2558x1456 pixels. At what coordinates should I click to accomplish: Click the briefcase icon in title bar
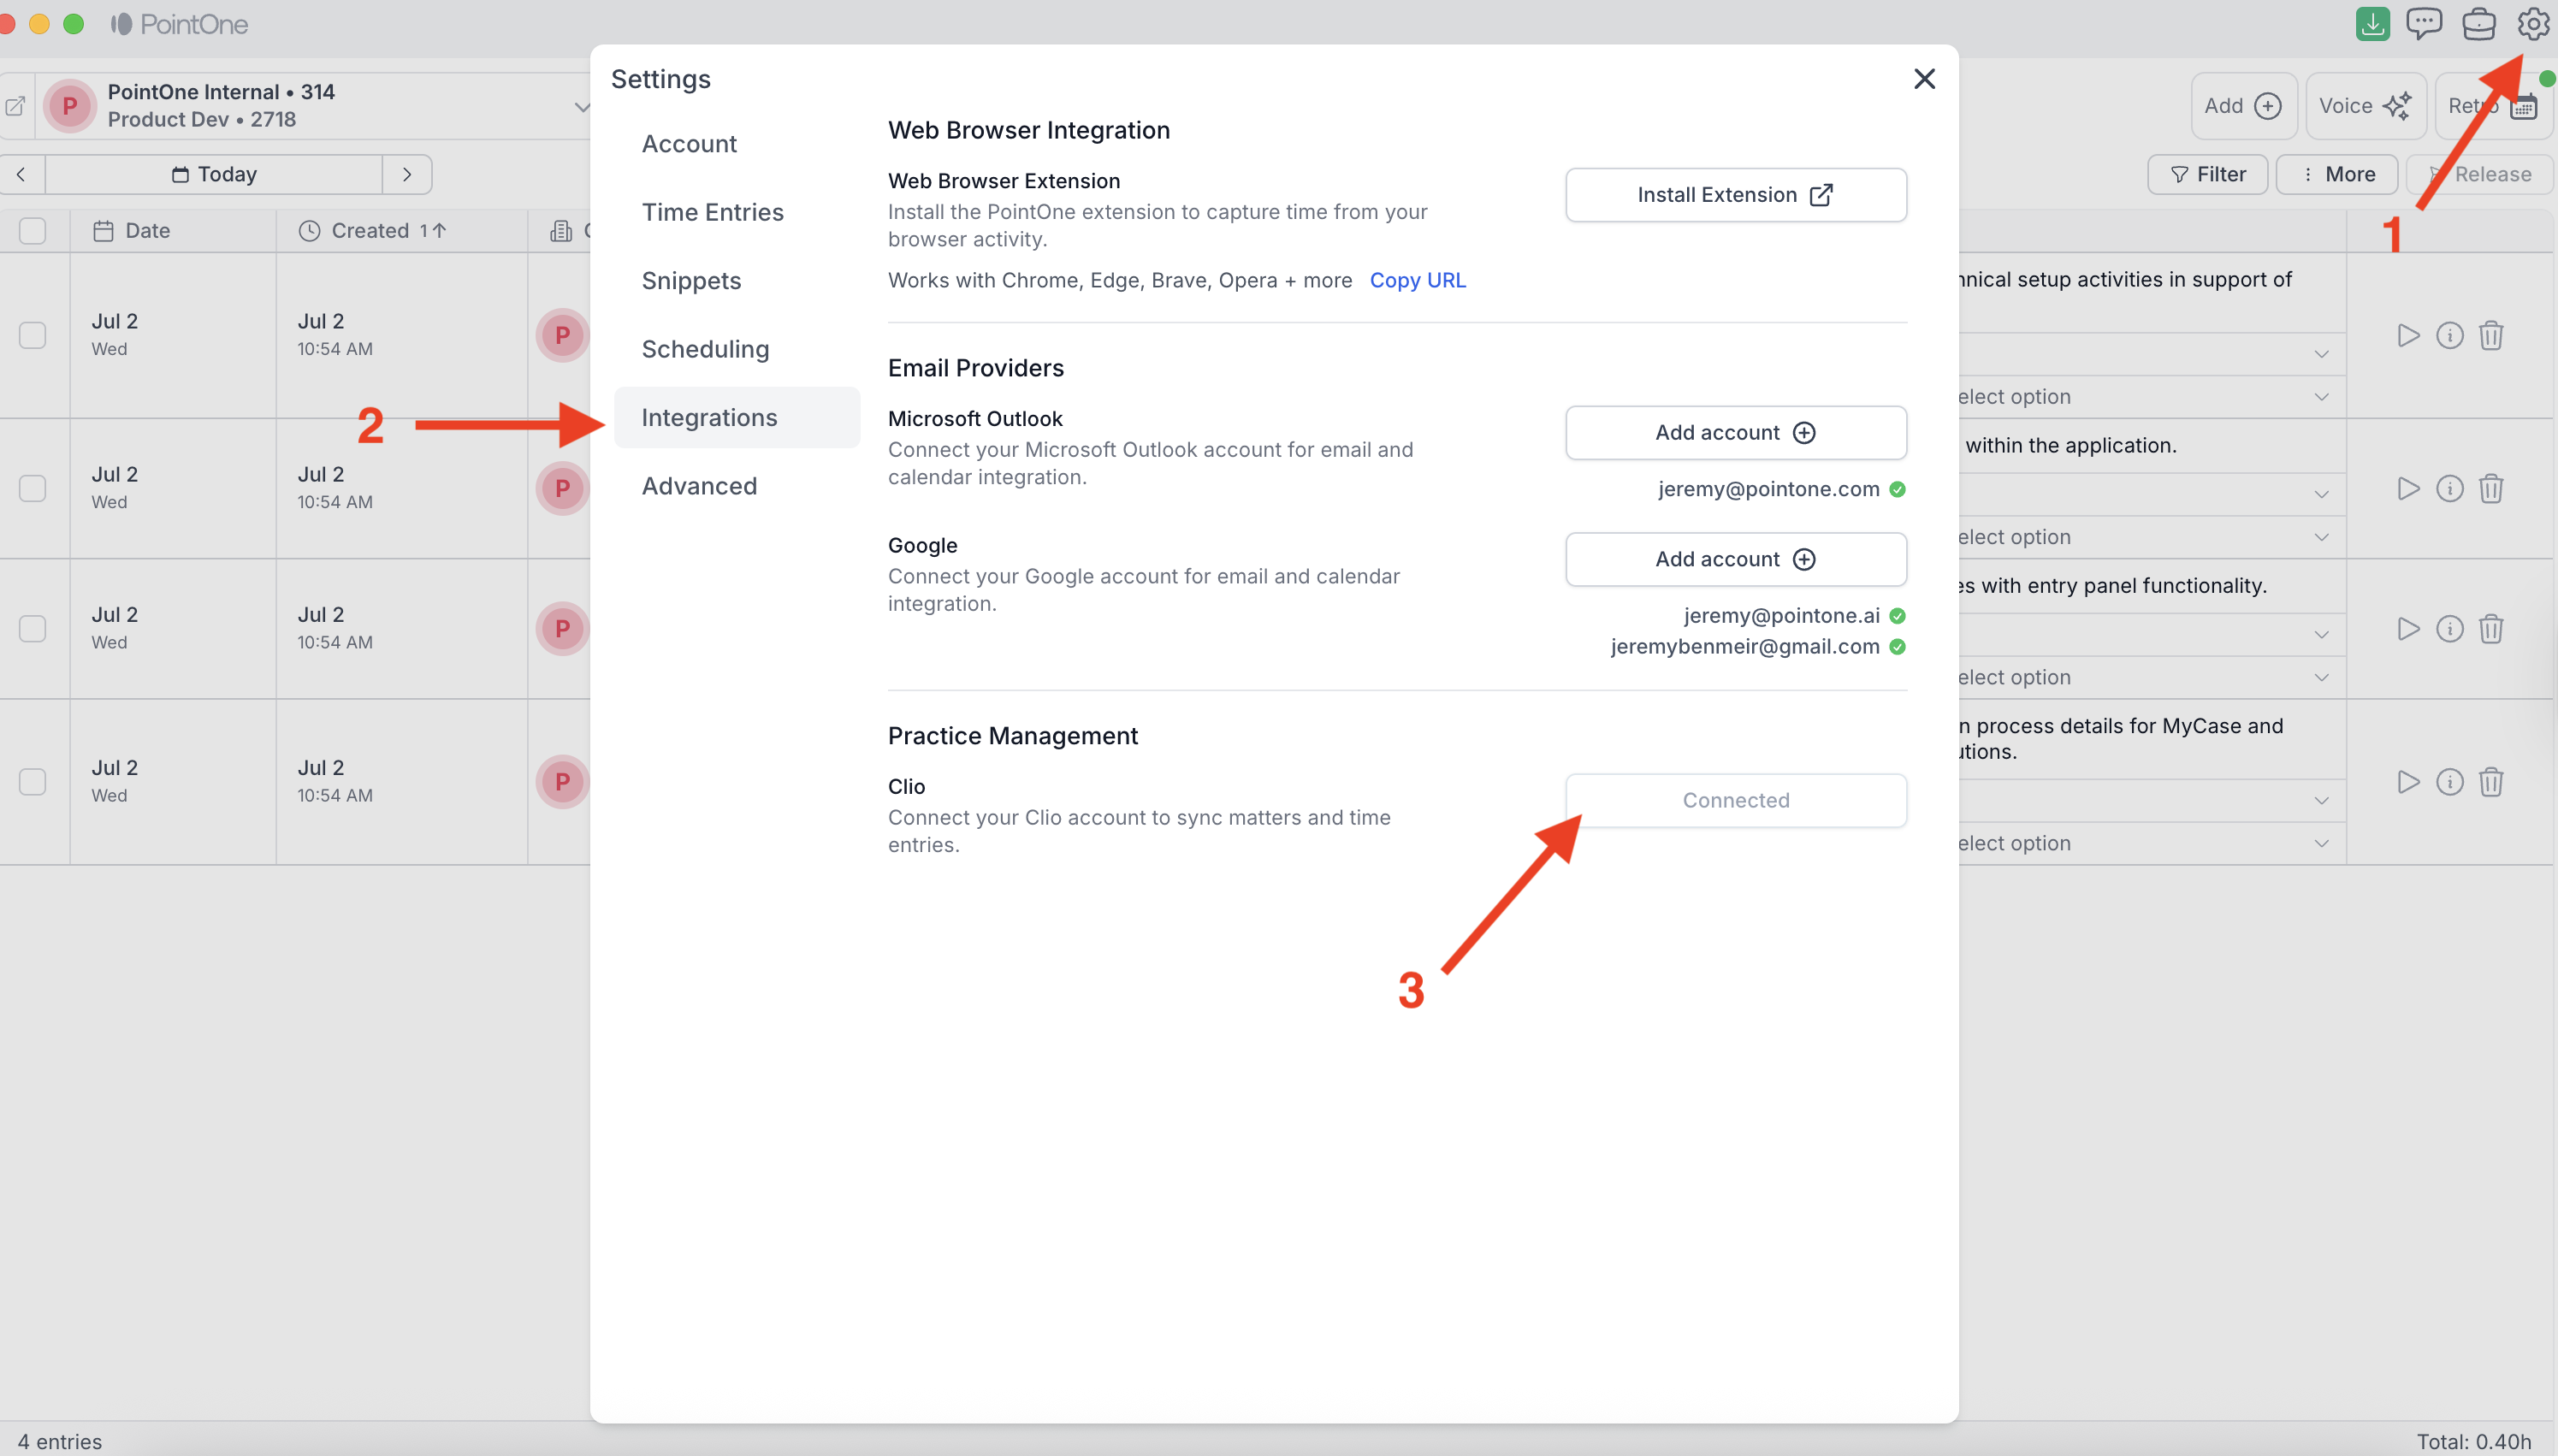[x=2478, y=24]
